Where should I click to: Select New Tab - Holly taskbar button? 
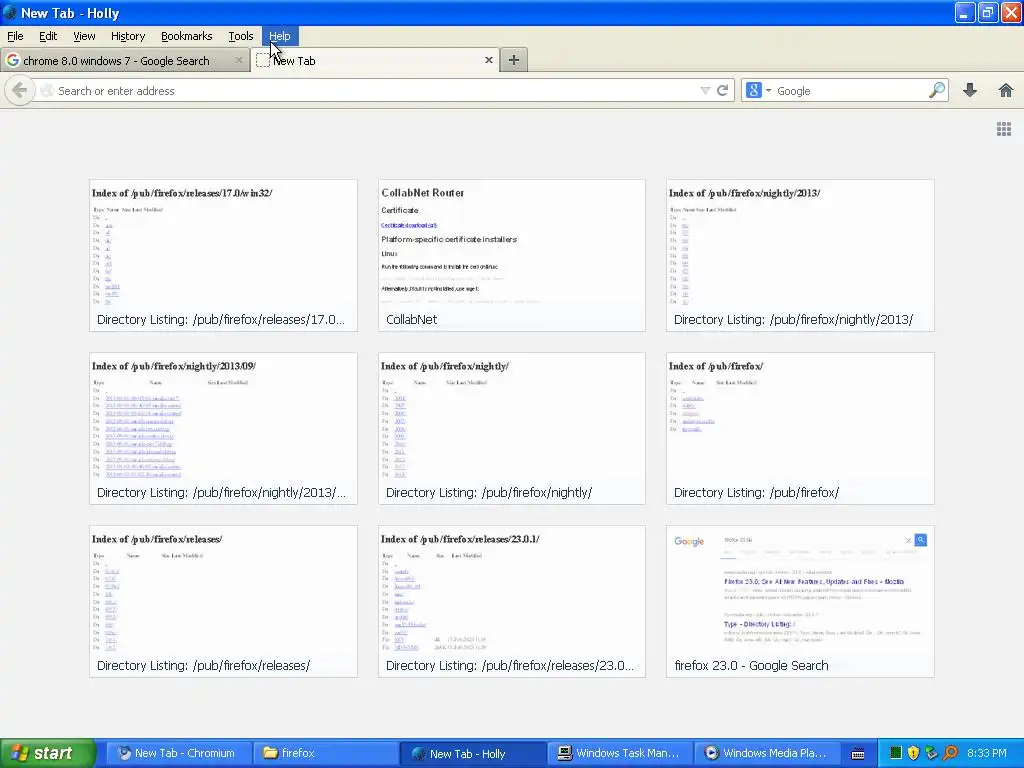click(472, 753)
